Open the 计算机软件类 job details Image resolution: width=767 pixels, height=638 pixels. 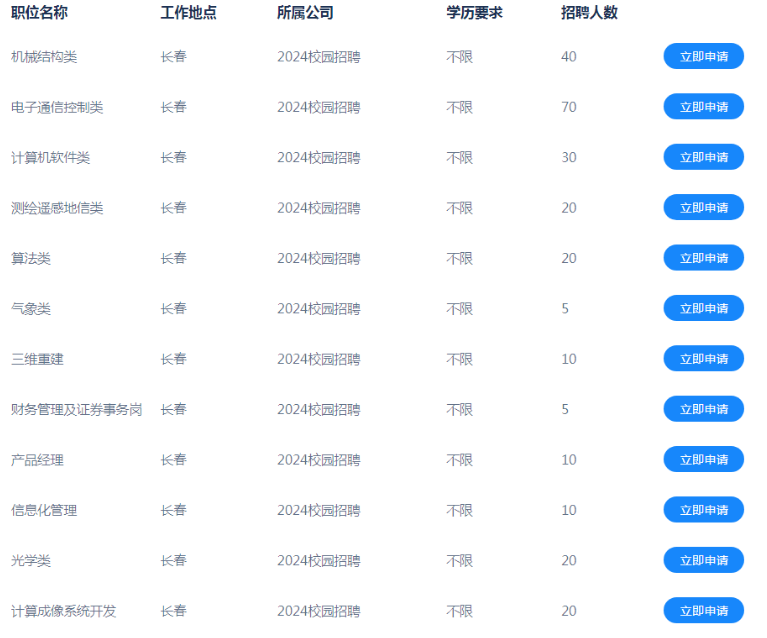[51, 158]
